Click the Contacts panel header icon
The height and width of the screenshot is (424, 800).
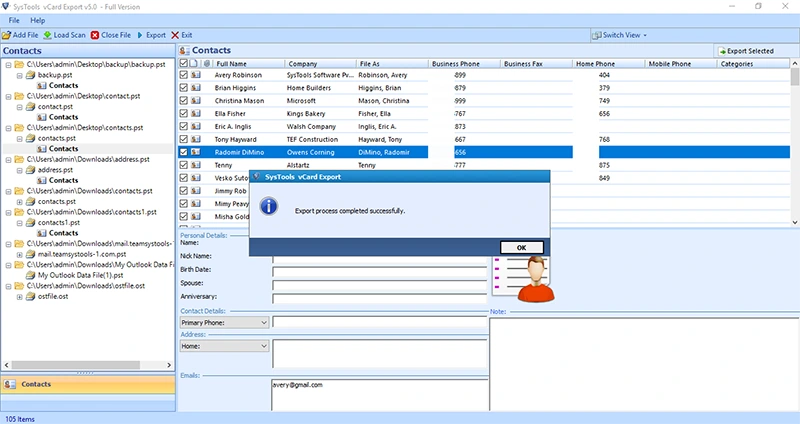click(184, 51)
